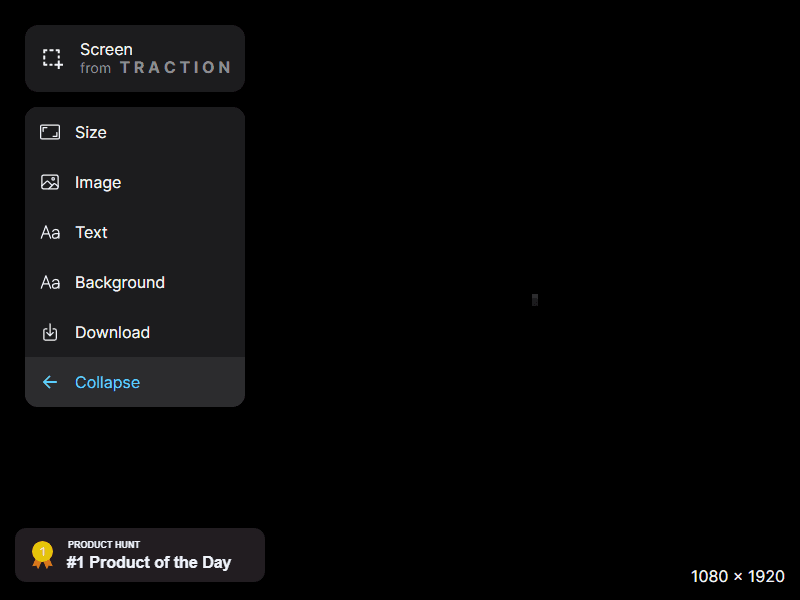Screen dimensions: 800x600
Task: Open the Size menu item label
Action: (x=91, y=132)
